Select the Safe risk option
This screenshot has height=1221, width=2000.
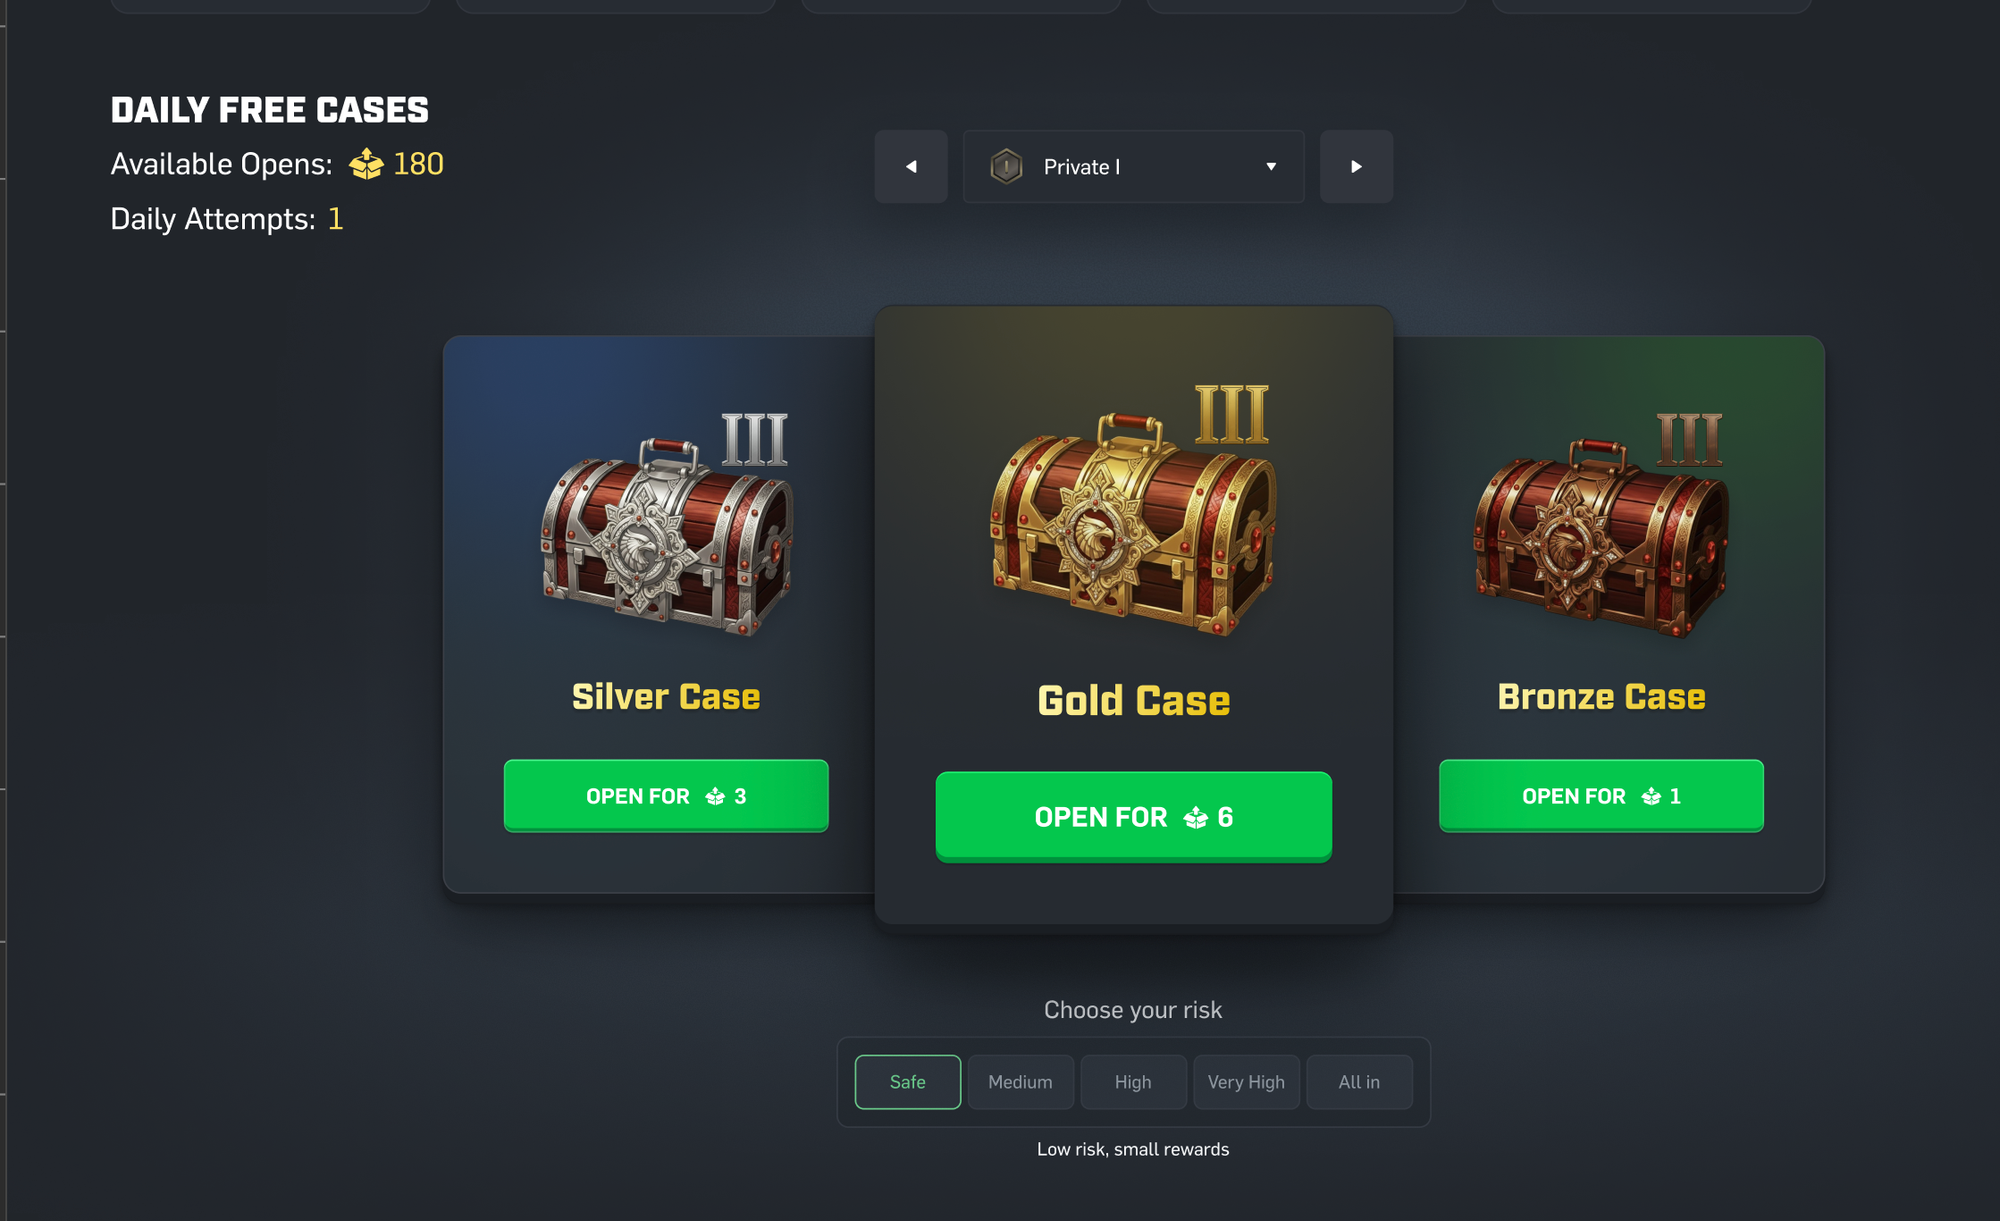[x=908, y=1082]
